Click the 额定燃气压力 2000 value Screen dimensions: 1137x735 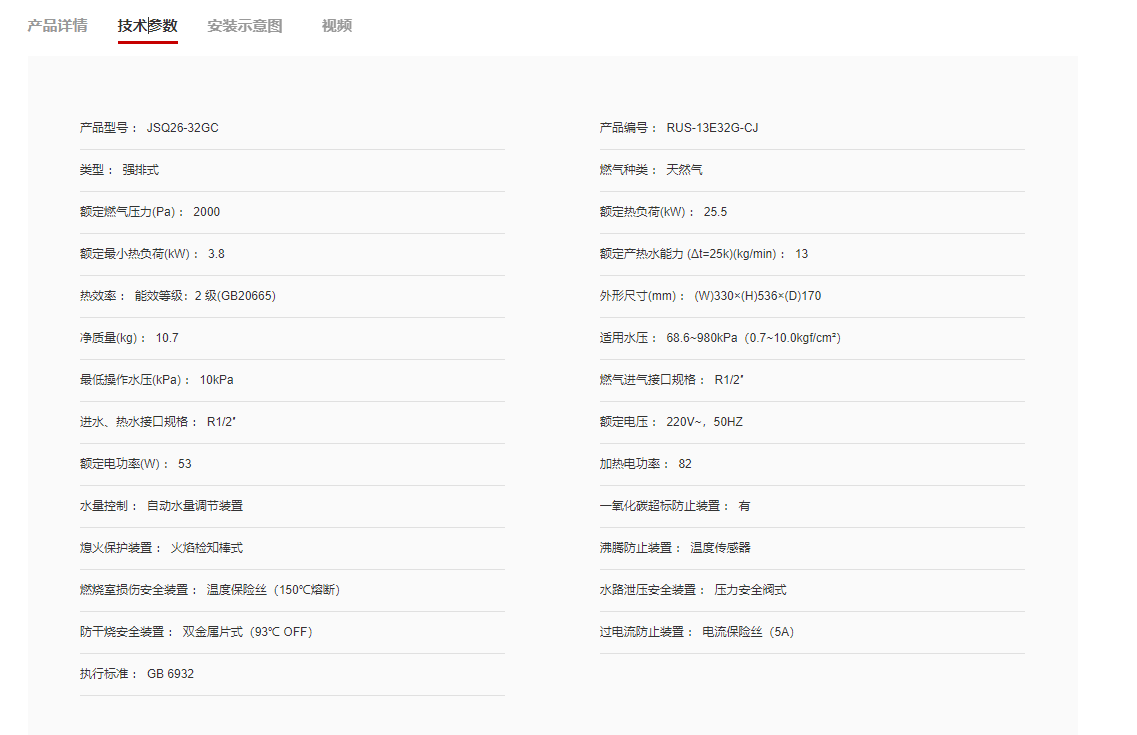(207, 212)
